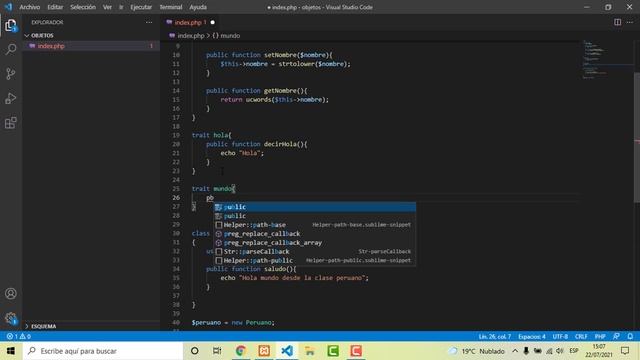The width and height of the screenshot is (640, 360).
Task: Choose first highlighted public suggestion
Action: [x=315, y=207]
